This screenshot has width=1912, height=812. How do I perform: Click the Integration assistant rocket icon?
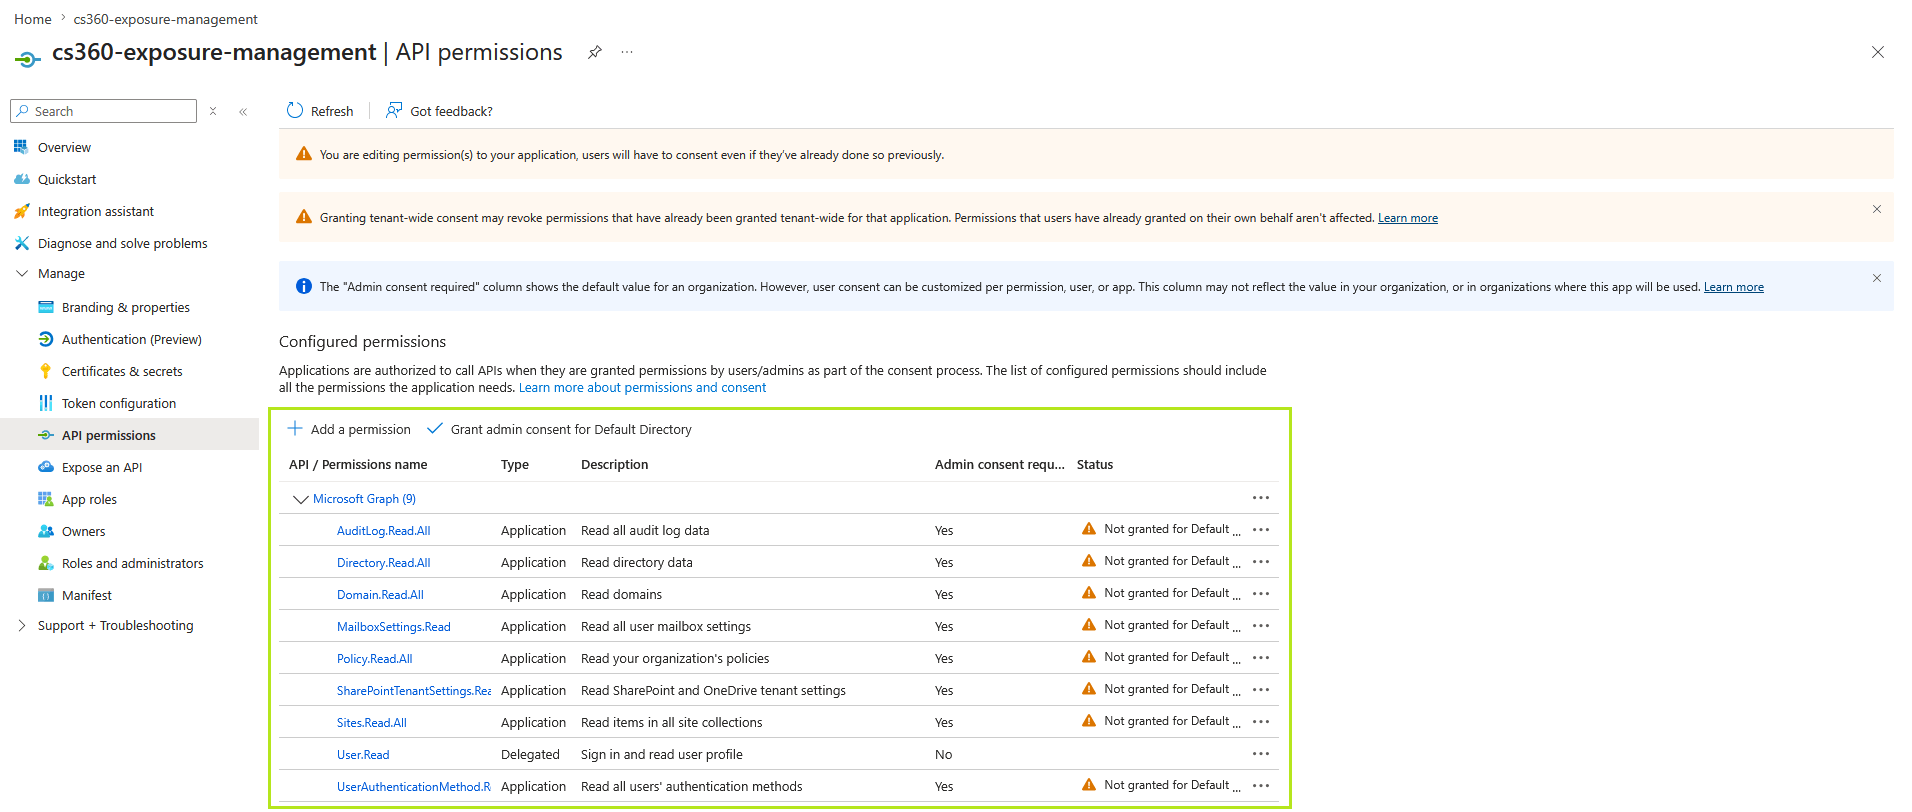click(x=21, y=211)
